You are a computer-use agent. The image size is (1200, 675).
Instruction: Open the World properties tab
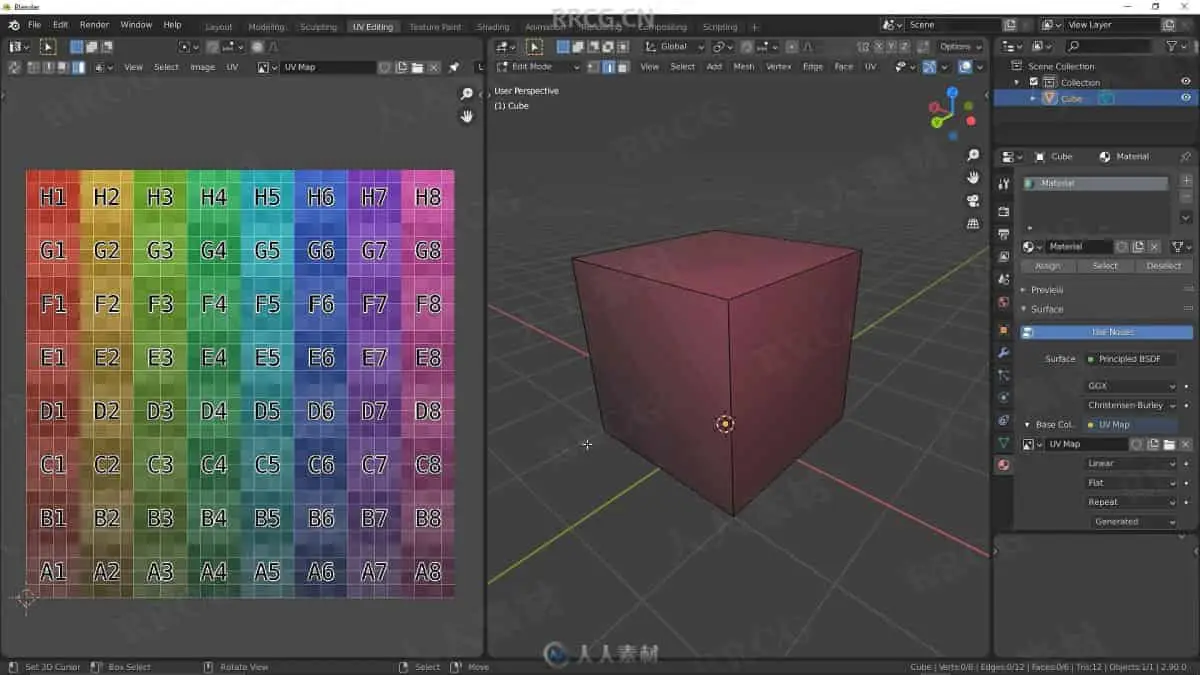pyautogui.click(x=1004, y=302)
